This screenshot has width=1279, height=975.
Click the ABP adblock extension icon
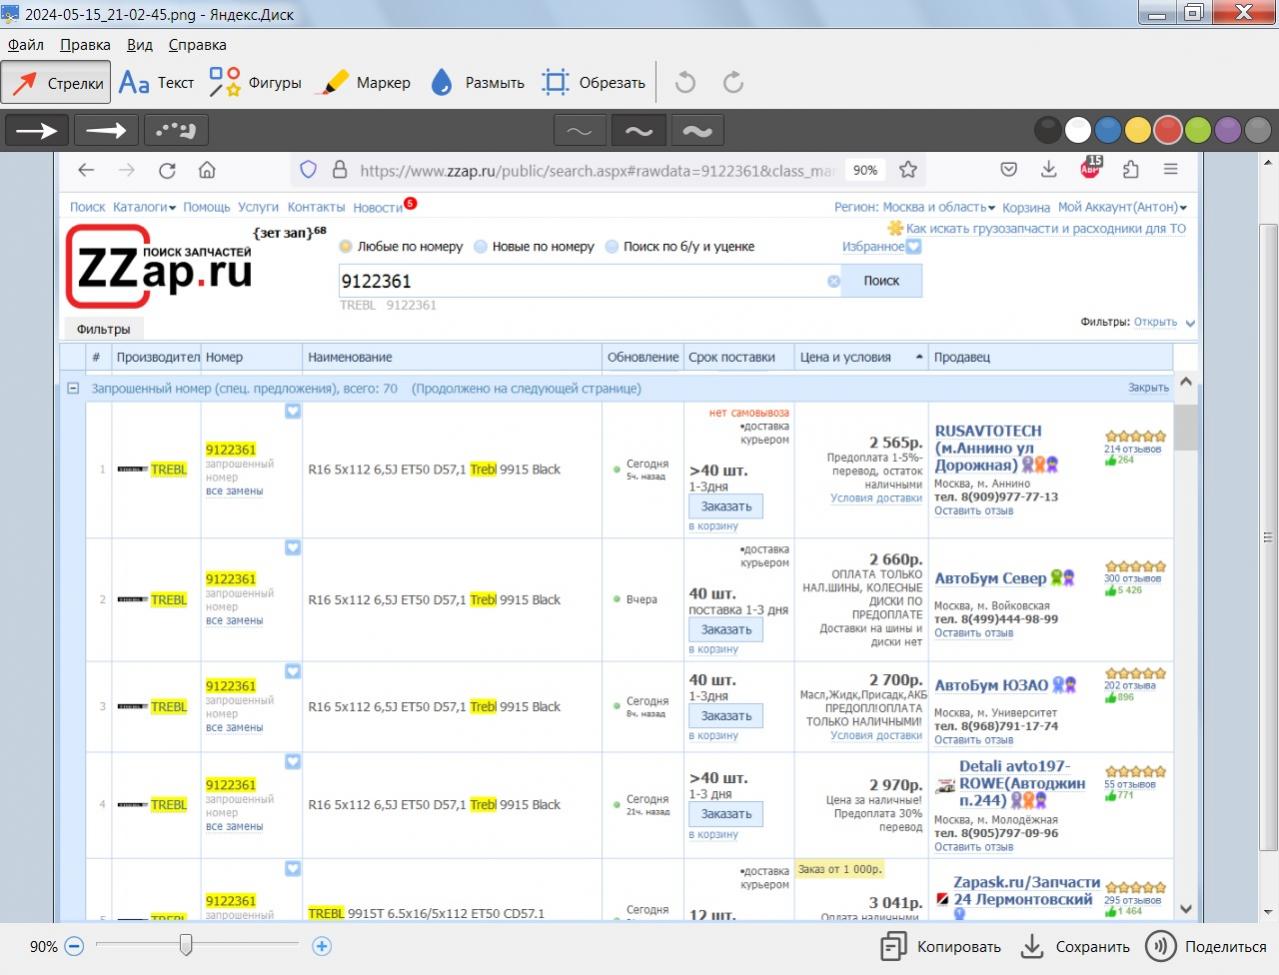(1091, 169)
